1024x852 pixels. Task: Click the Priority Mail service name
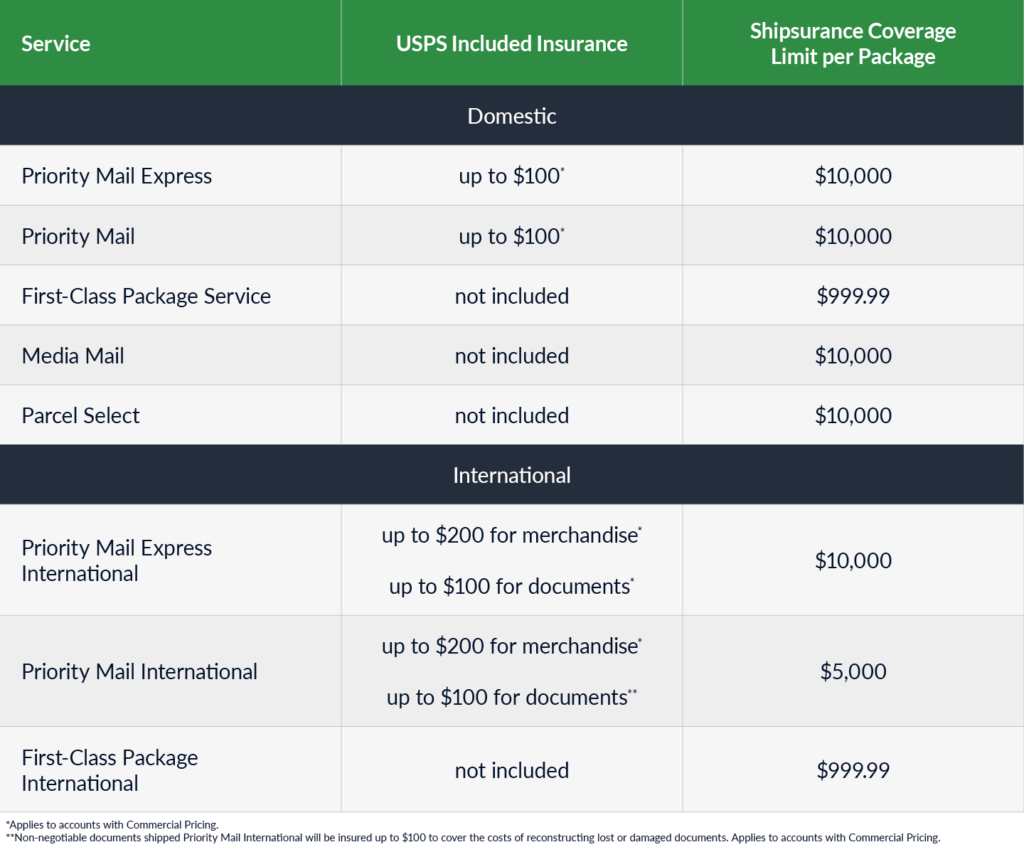coord(78,236)
